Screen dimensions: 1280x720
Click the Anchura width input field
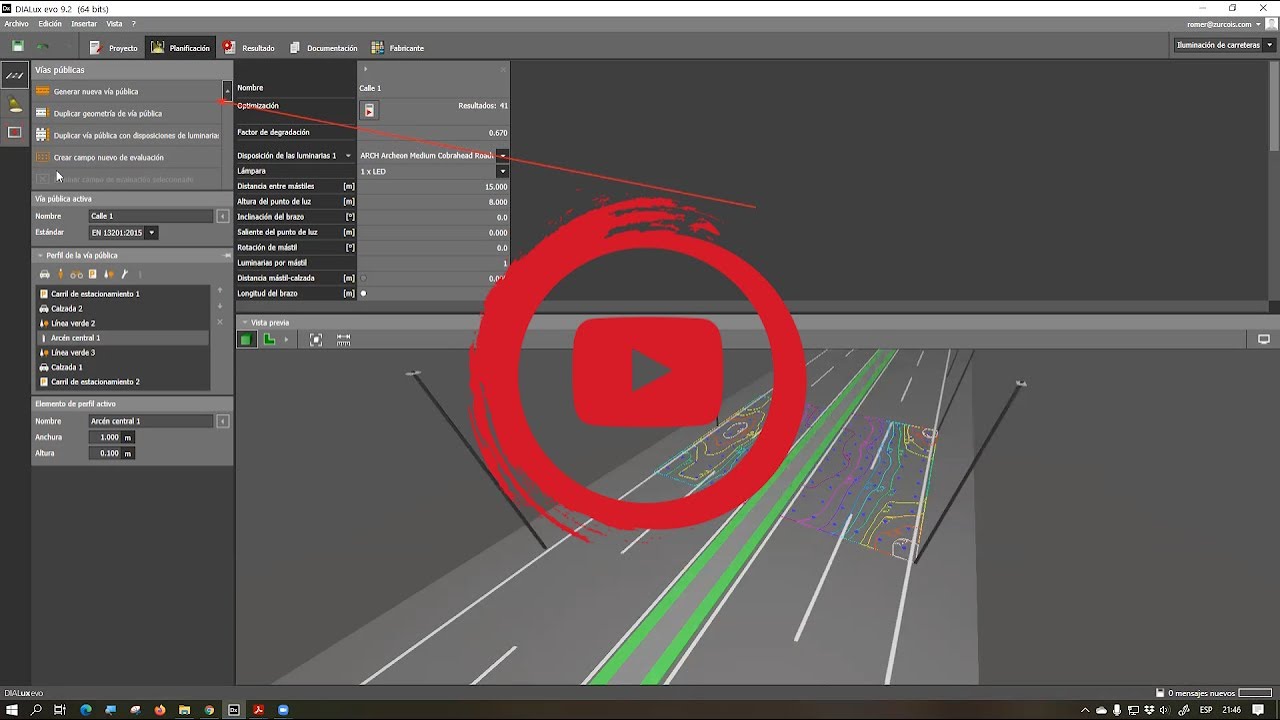click(x=105, y=438)
